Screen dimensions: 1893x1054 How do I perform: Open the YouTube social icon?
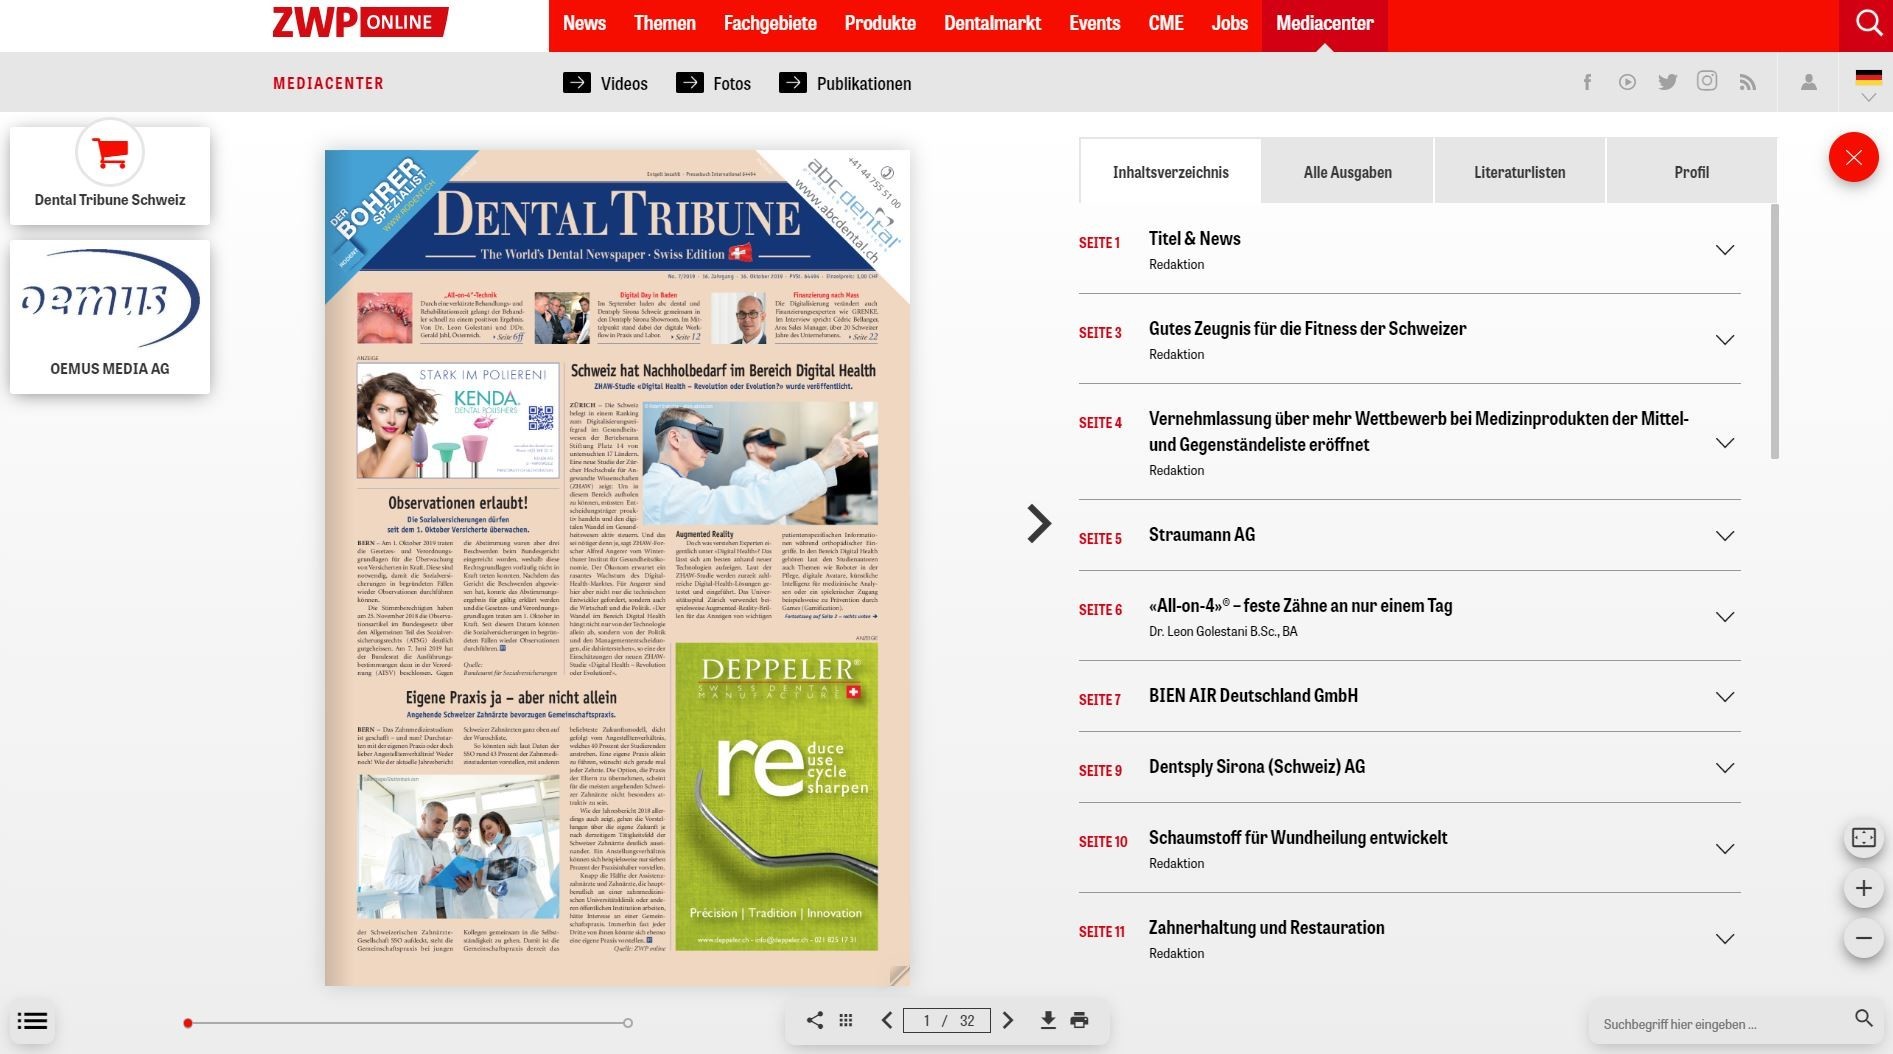(1627, 82)
